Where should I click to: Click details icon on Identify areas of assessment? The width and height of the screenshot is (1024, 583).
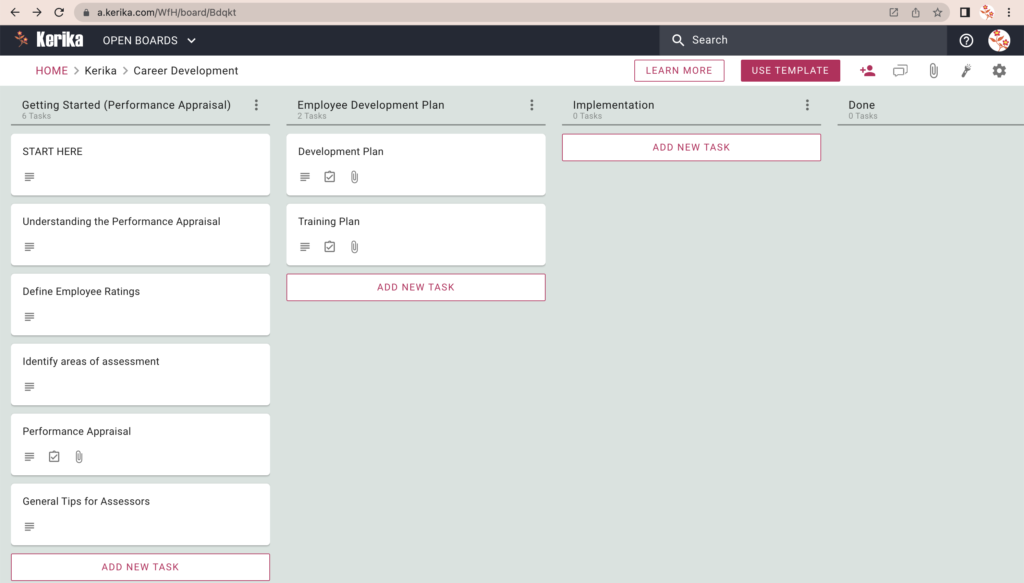pyautogui.click(x=29, y=386)
